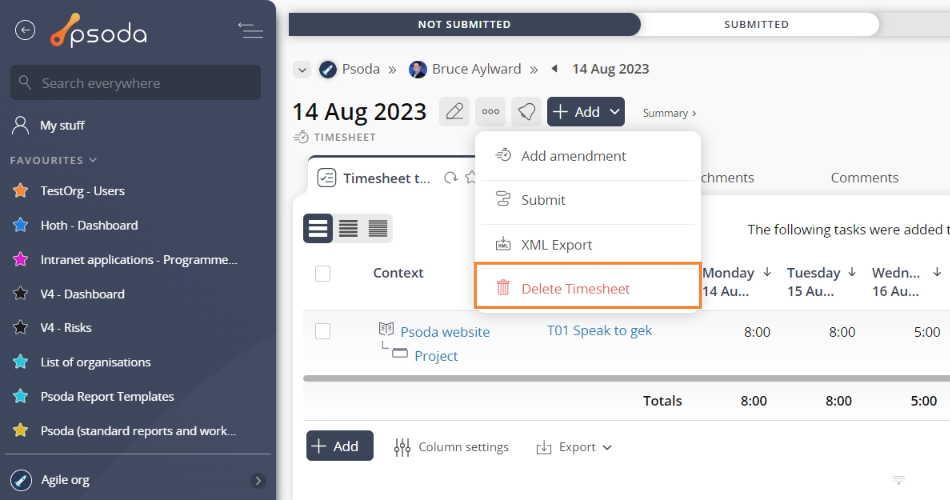This screenshot has width=950, height=500.
Task: Open the three-dots more actions button
Action: 490,112
